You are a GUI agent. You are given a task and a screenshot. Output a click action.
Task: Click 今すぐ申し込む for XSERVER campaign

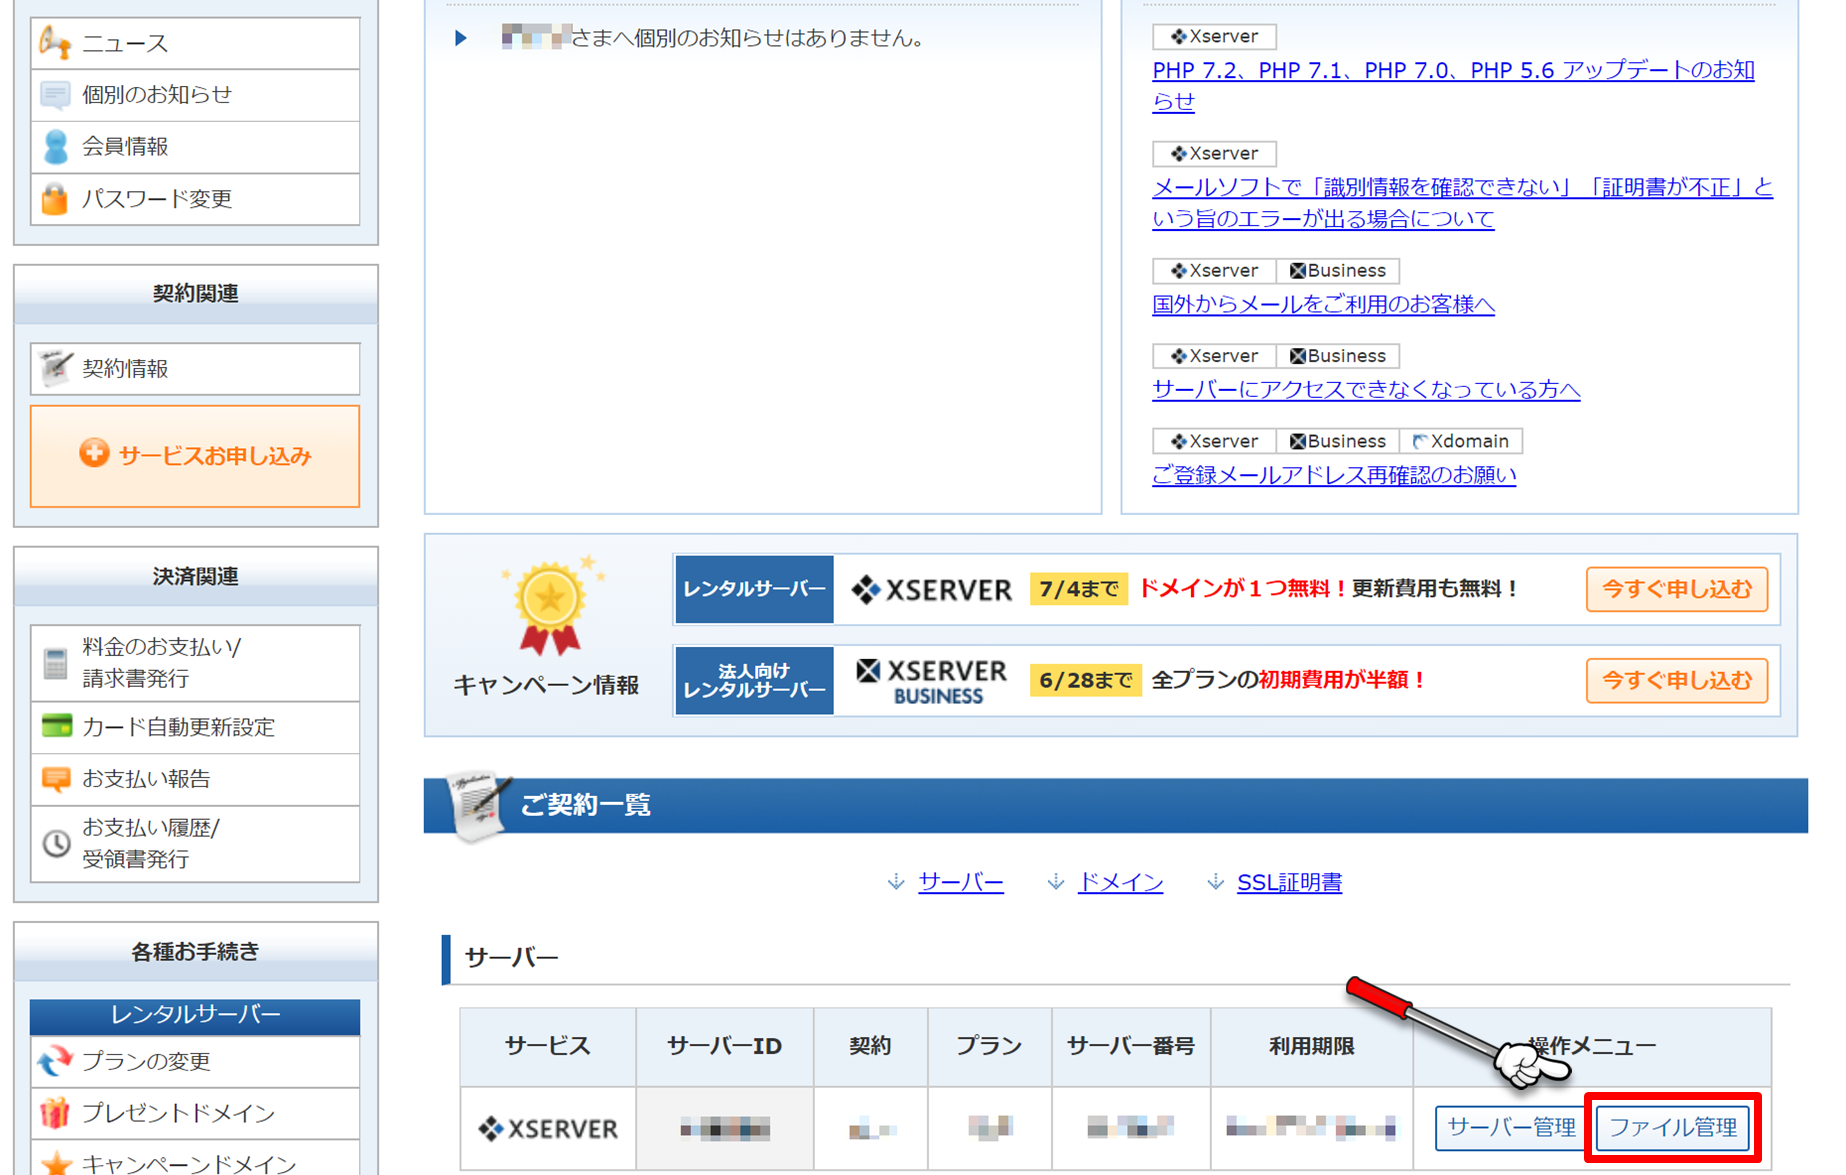(1676, 589)
